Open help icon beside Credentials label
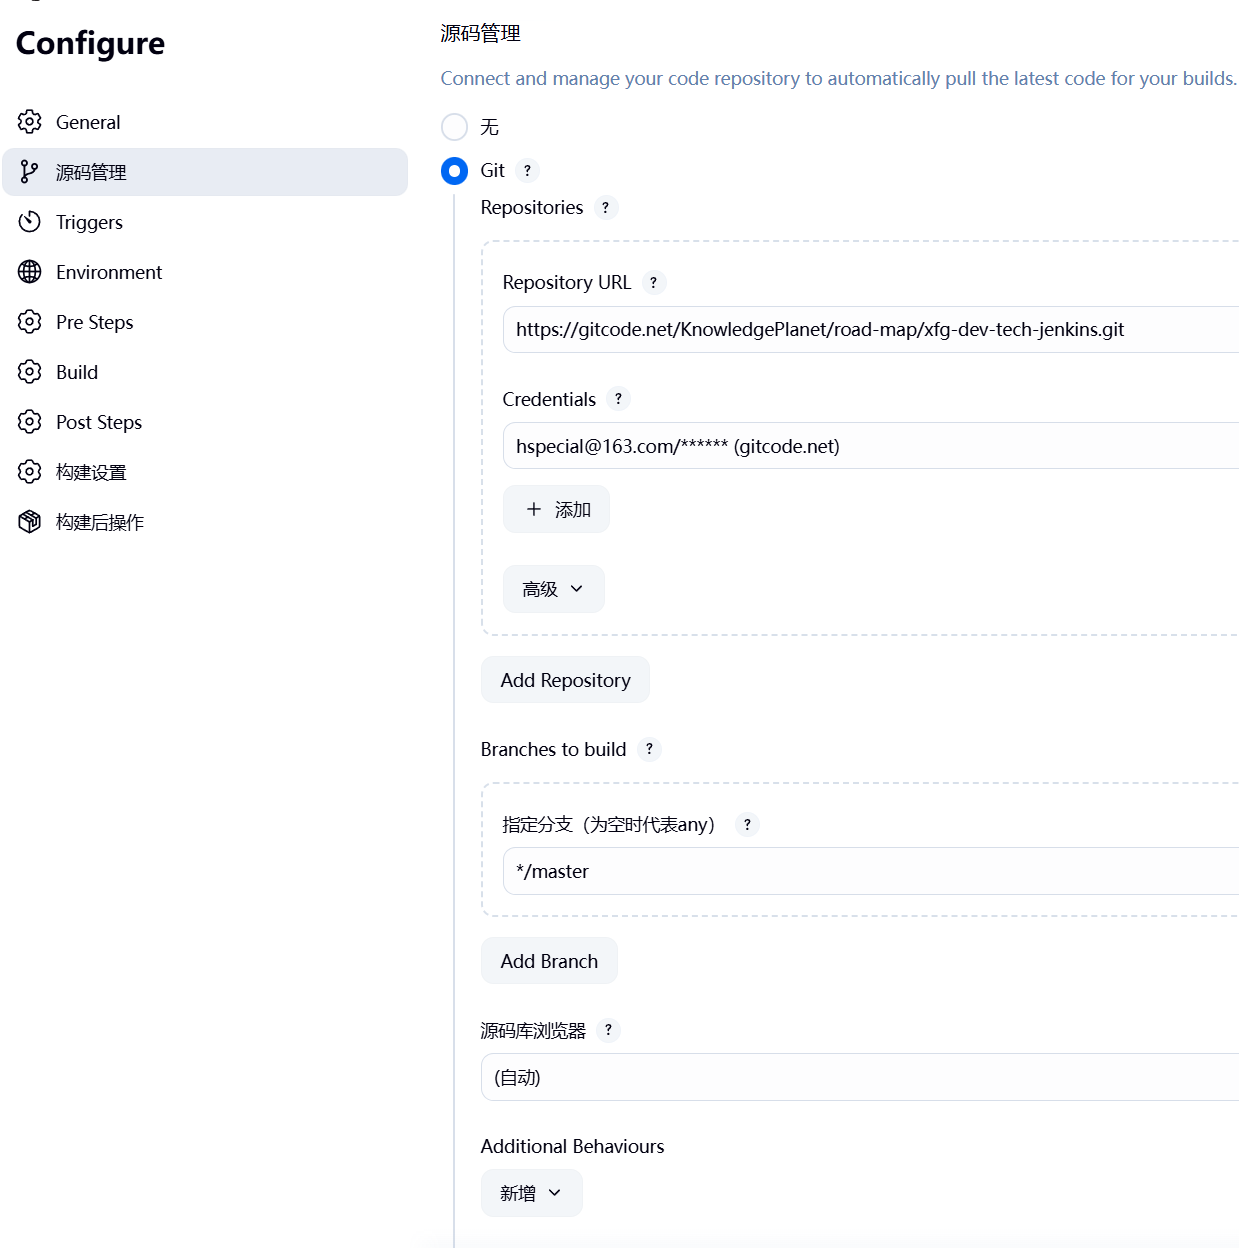 point(619,399)
